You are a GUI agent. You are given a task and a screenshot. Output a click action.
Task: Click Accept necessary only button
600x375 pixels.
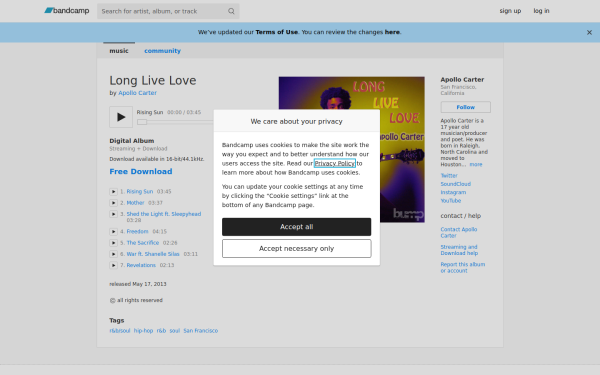tap(297, 249)
